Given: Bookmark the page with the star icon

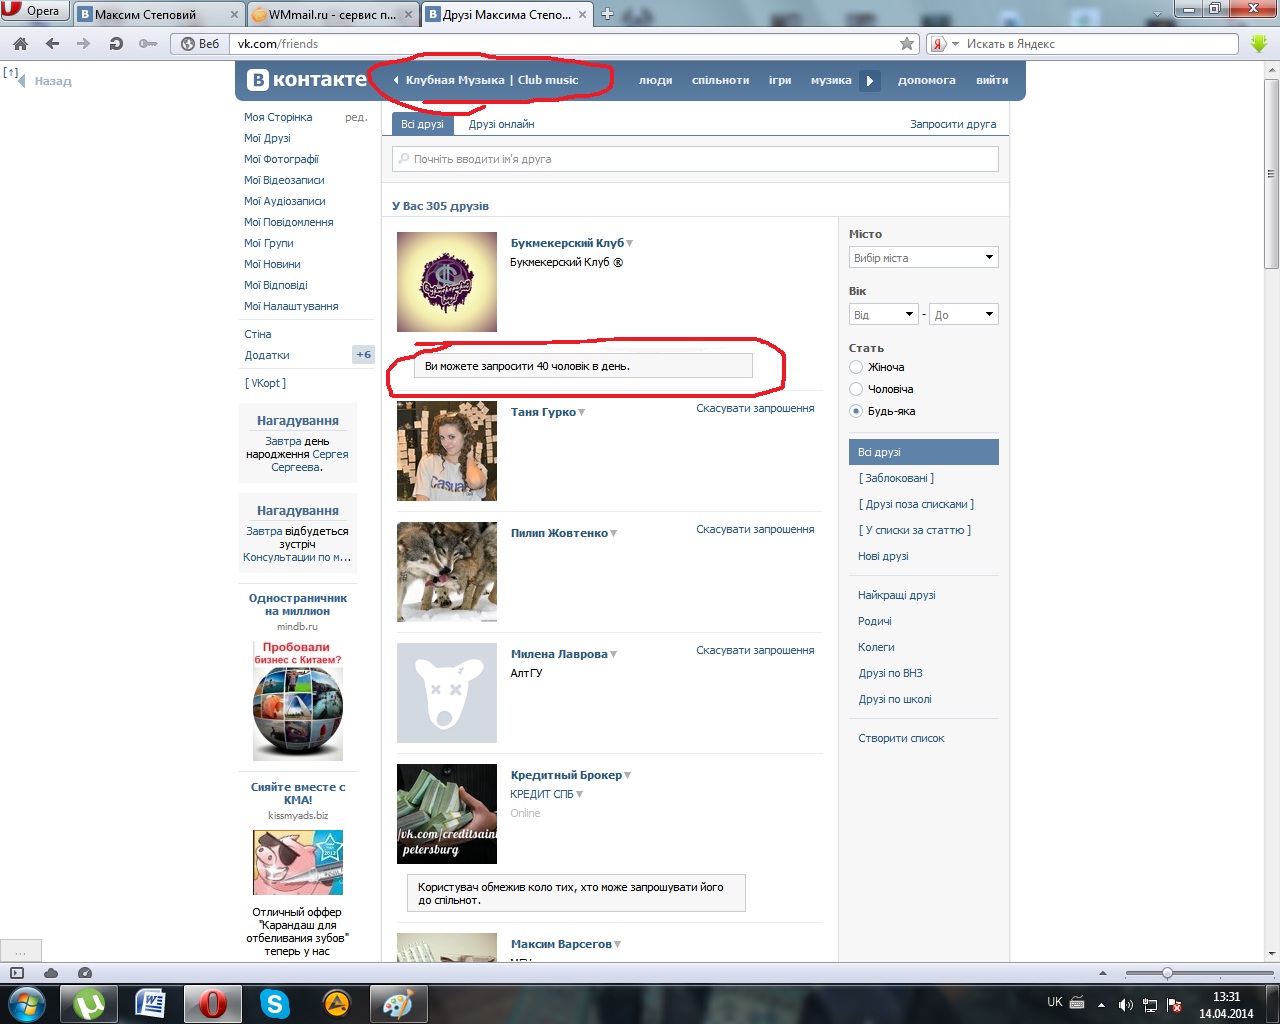Looking at the screenshot, I should pyautogui.click(x=907, y=44).
